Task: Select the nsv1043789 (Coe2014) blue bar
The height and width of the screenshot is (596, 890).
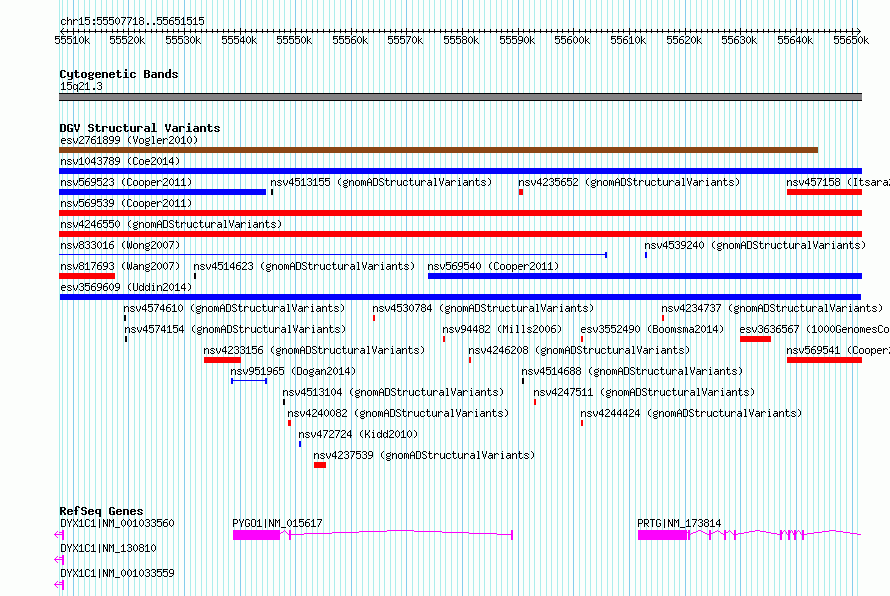Action: 460,171
